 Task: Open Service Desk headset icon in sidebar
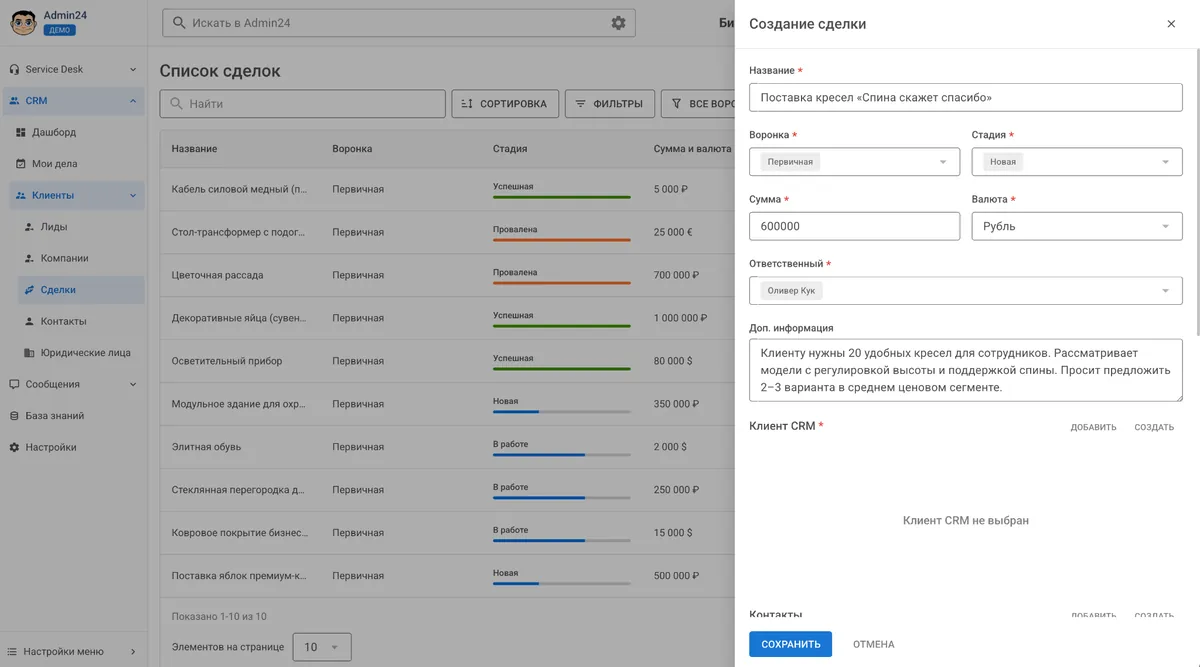[14, 70]
